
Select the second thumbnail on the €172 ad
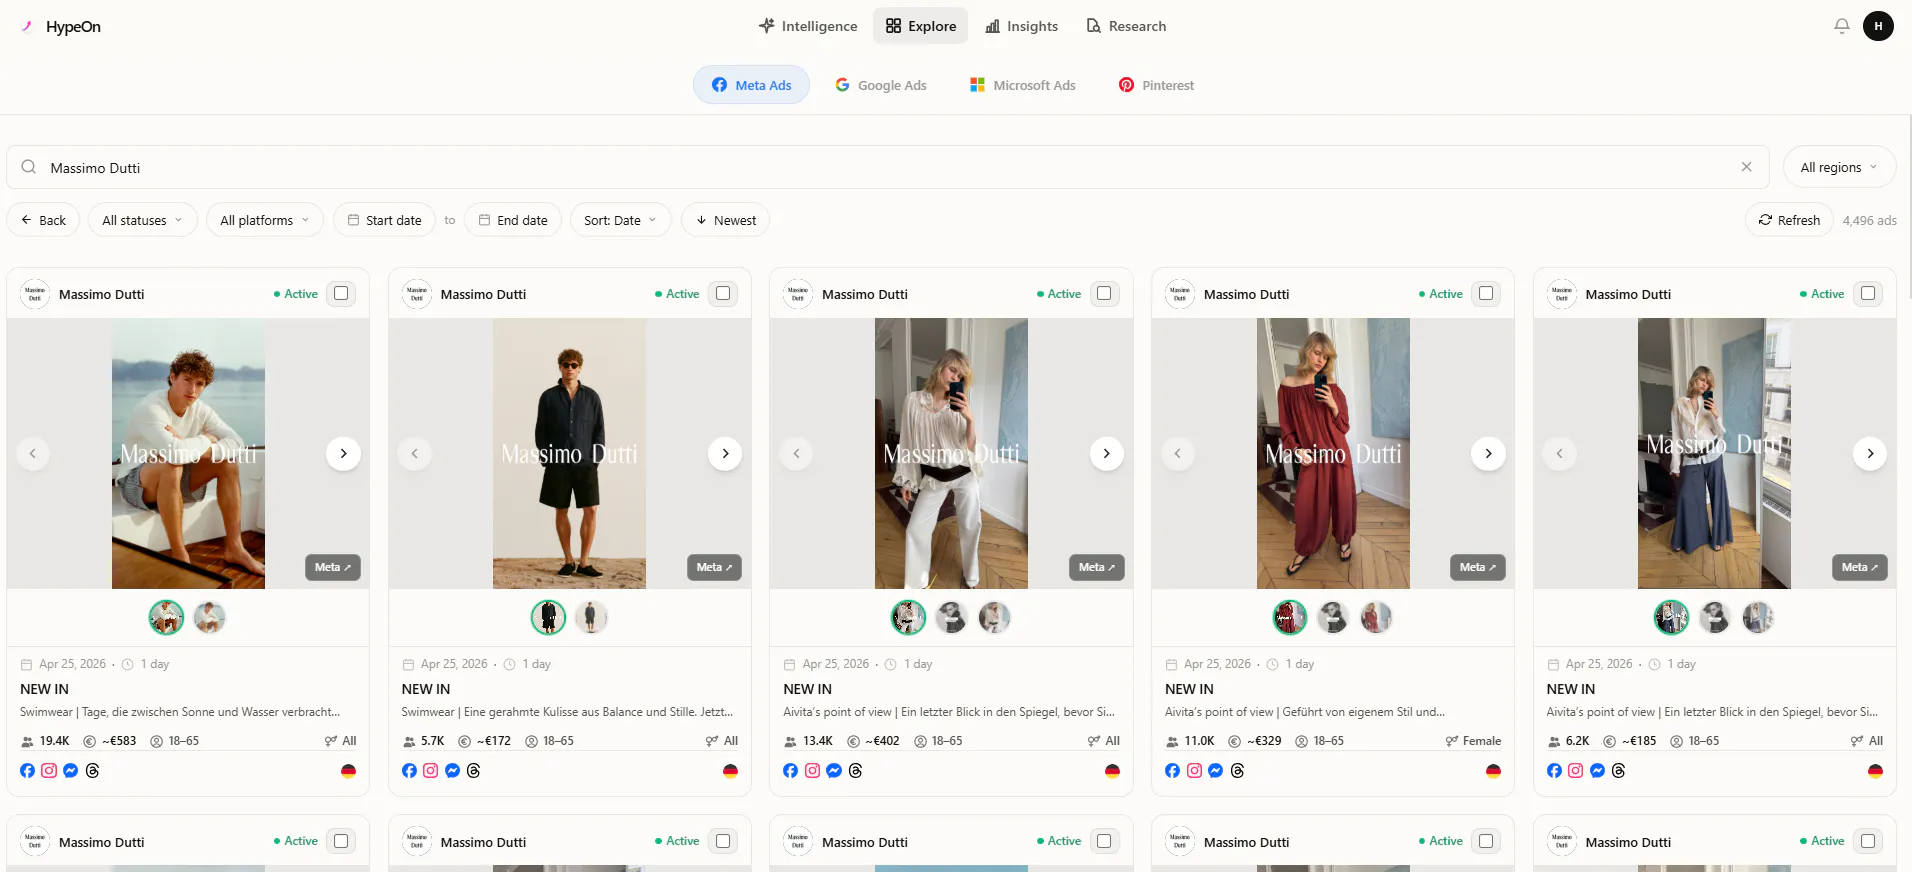click(591, 618)
